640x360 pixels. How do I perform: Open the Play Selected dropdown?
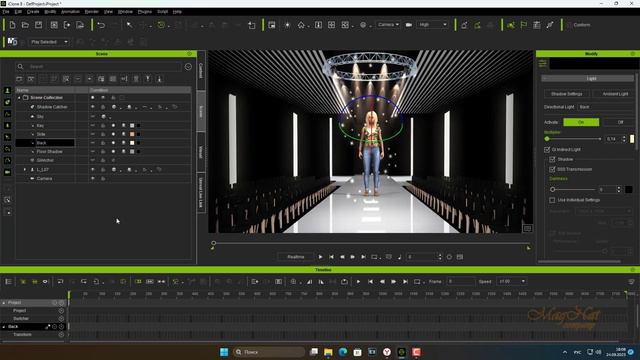pos(49,42)
